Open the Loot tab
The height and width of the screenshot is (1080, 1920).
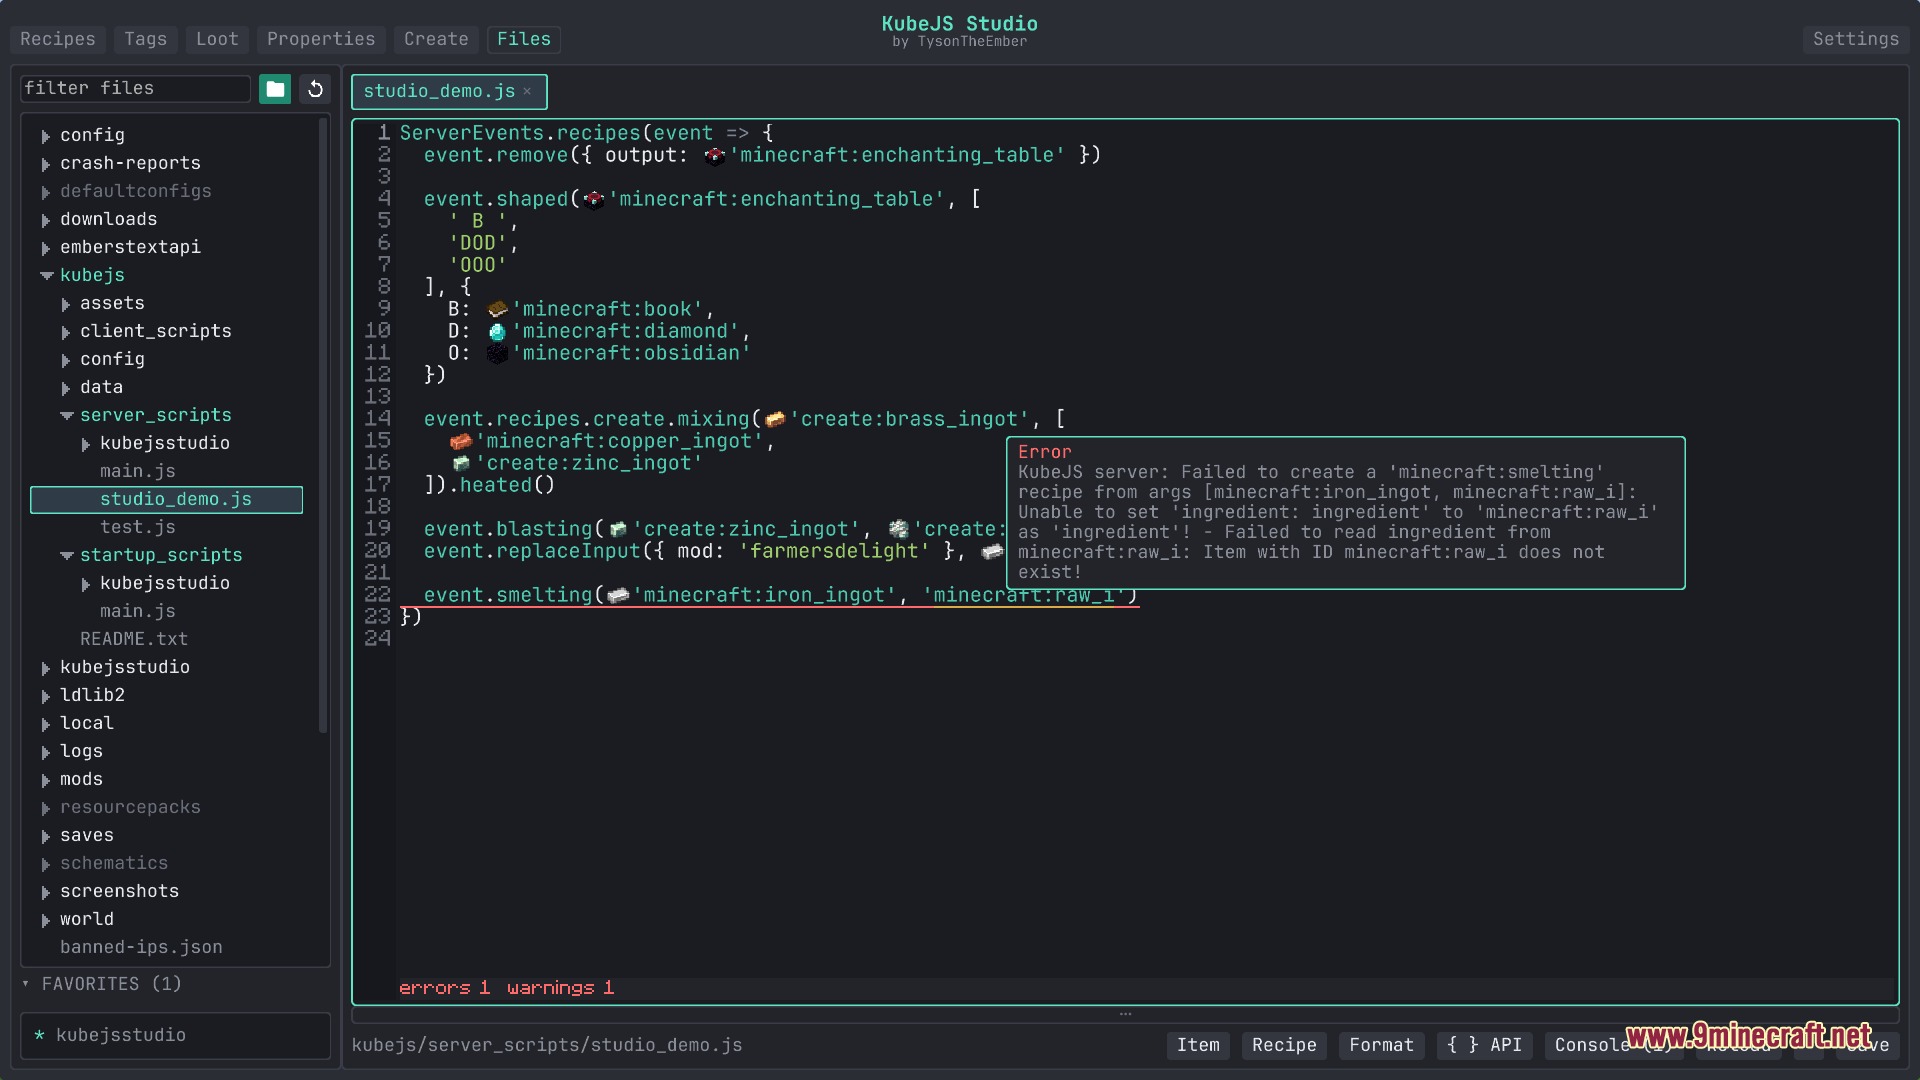point(217,39)
